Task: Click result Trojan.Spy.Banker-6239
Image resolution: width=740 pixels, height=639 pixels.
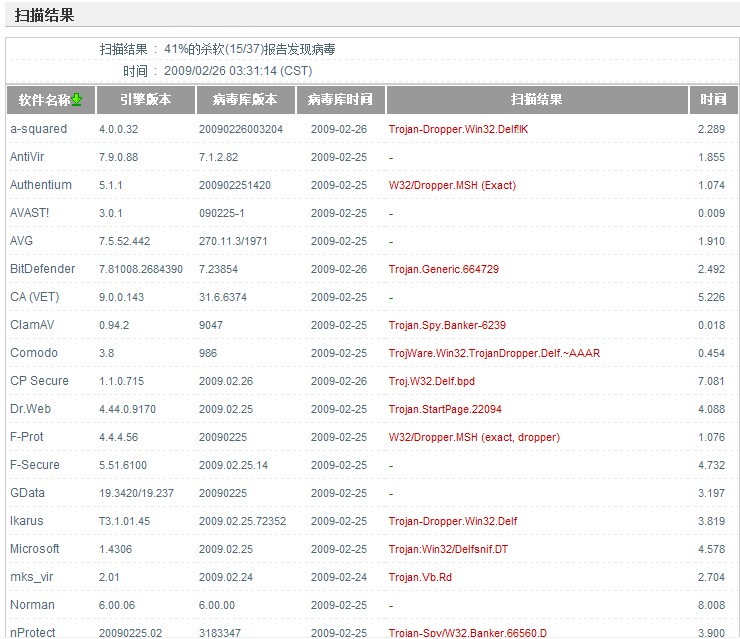Action: pos(447,325)
